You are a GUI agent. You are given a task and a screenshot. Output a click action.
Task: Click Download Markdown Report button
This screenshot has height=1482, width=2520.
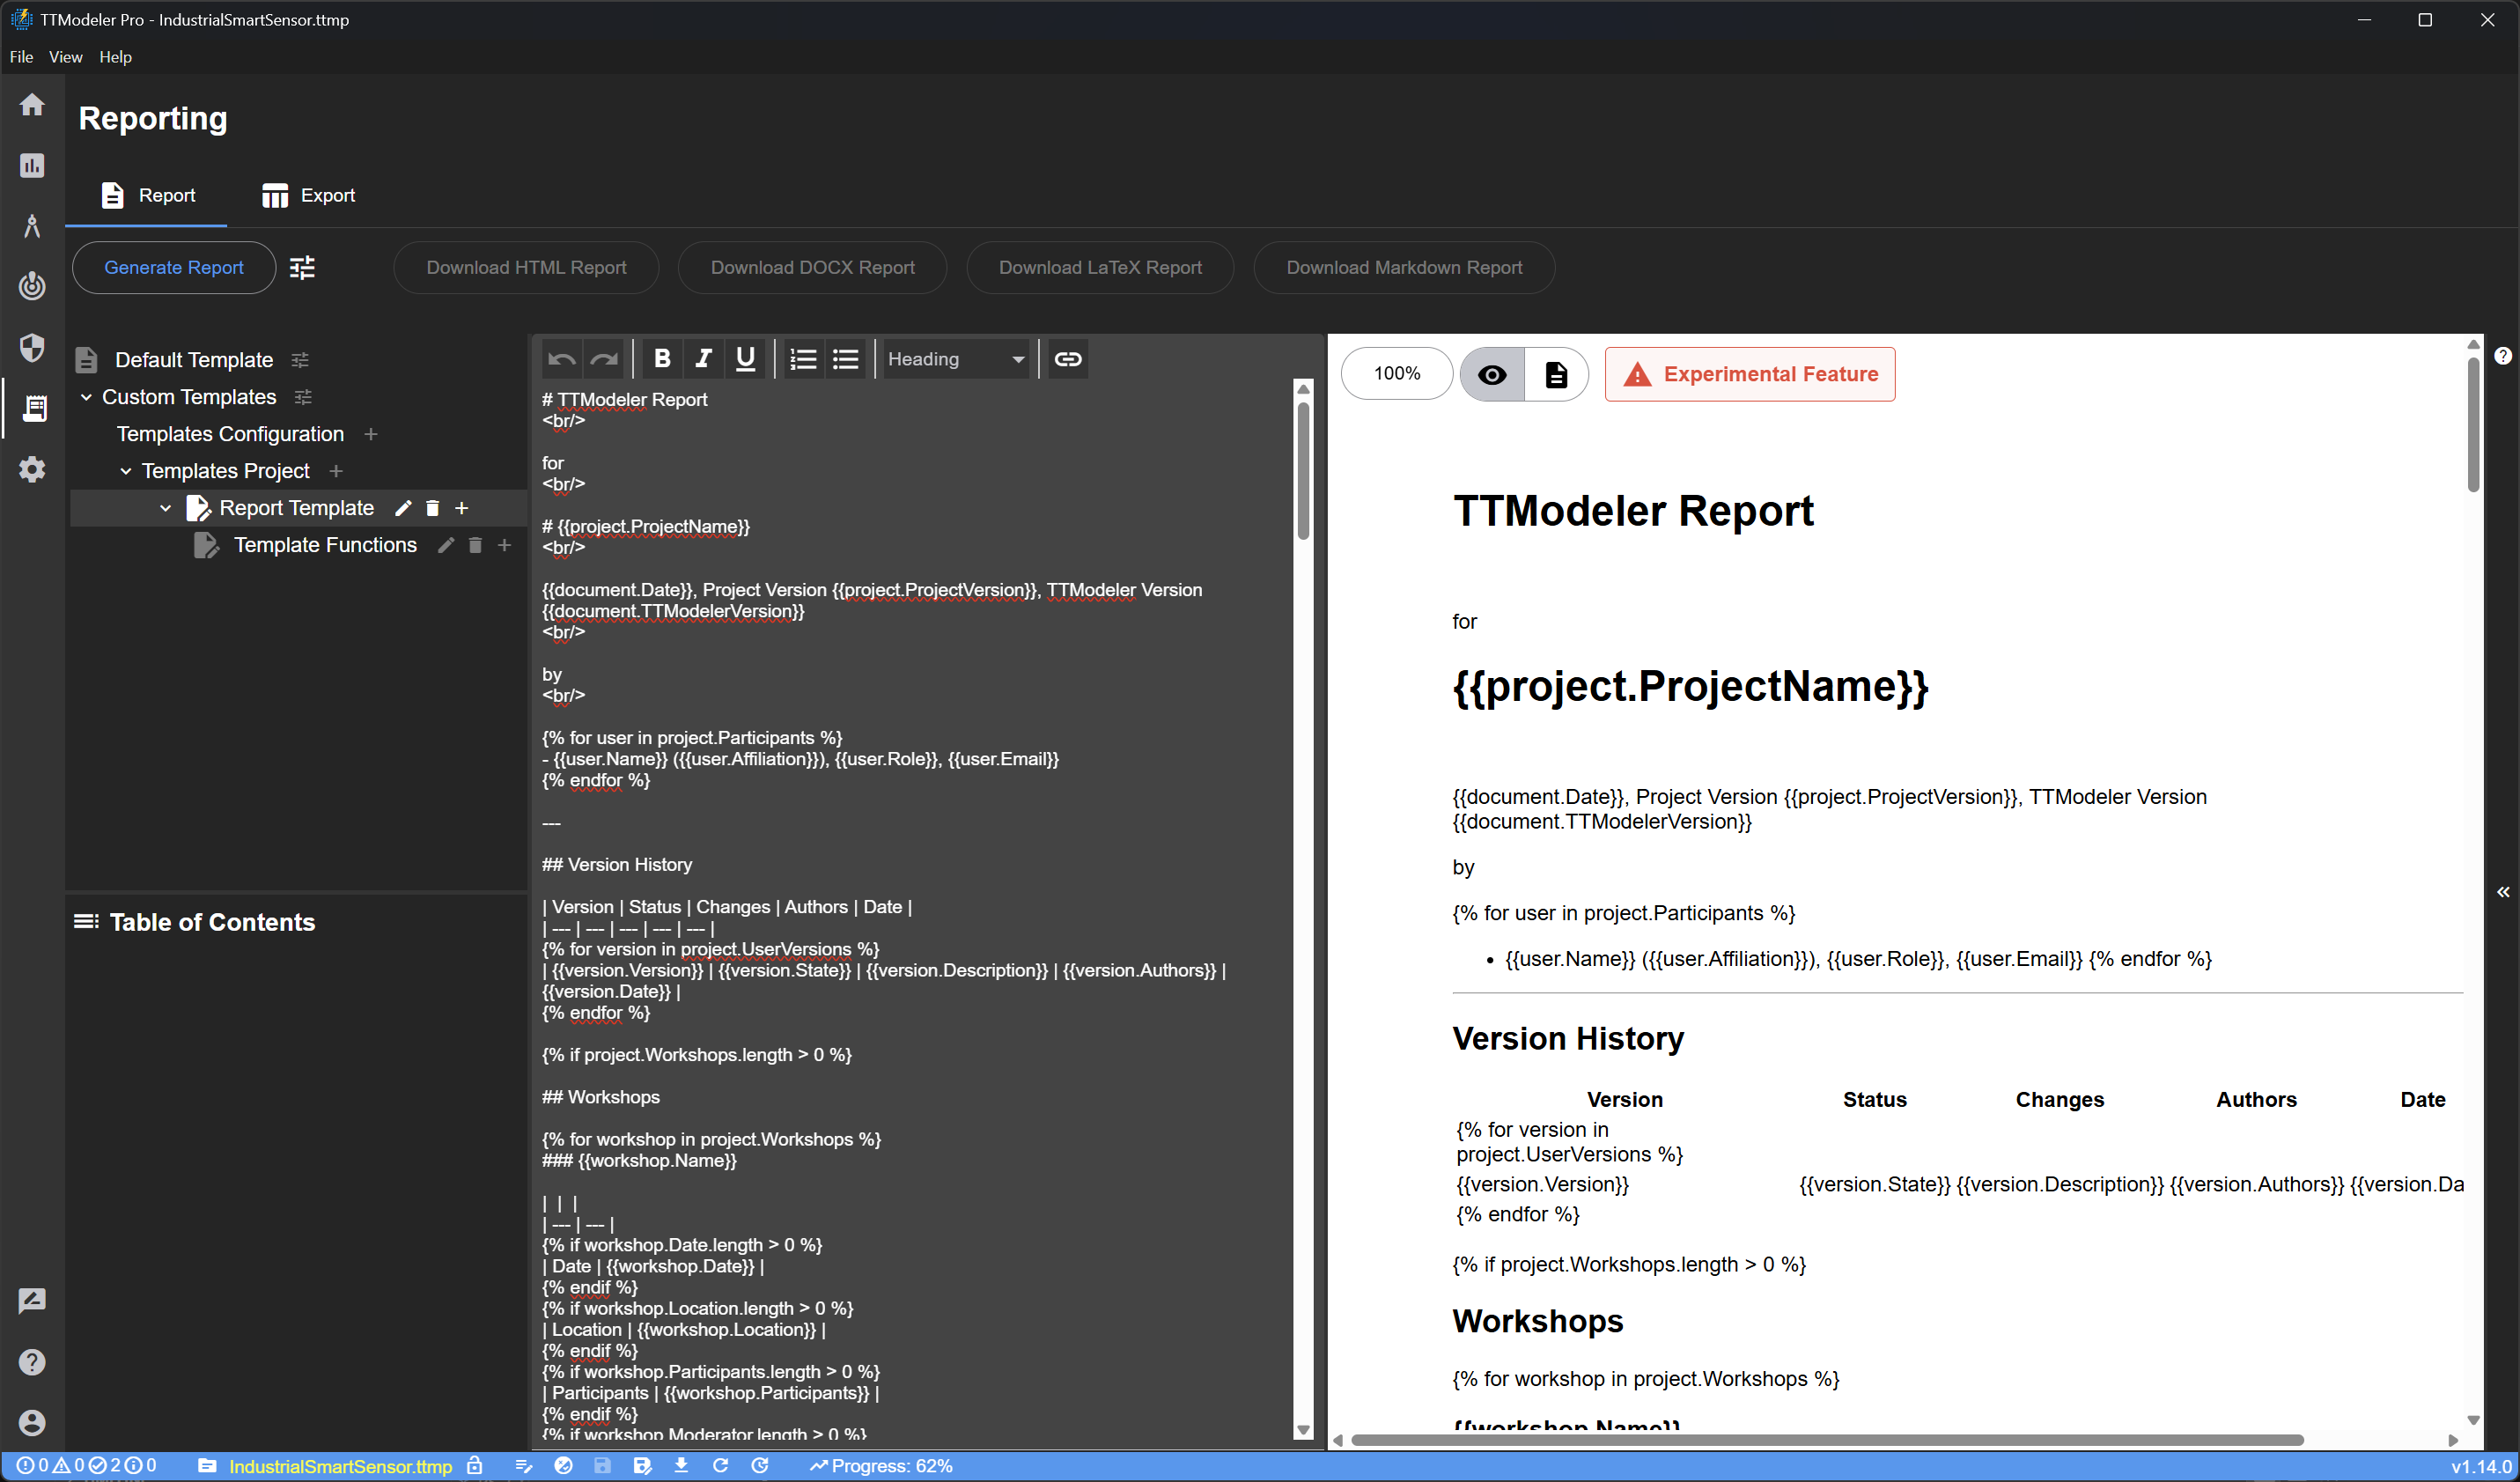(1404, 268)
